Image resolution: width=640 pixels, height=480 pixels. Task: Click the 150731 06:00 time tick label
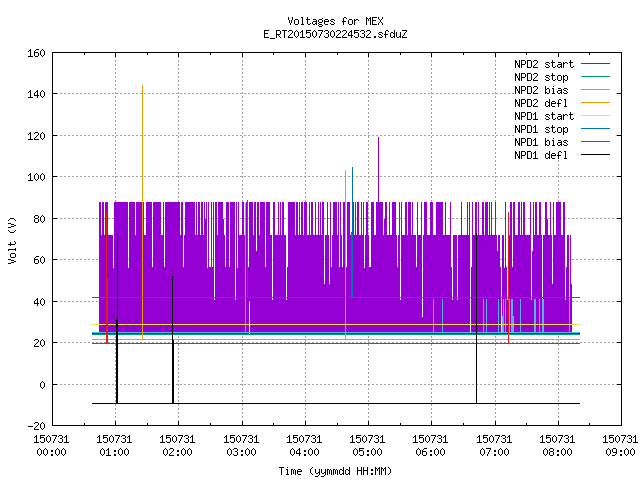click(431, 446)
